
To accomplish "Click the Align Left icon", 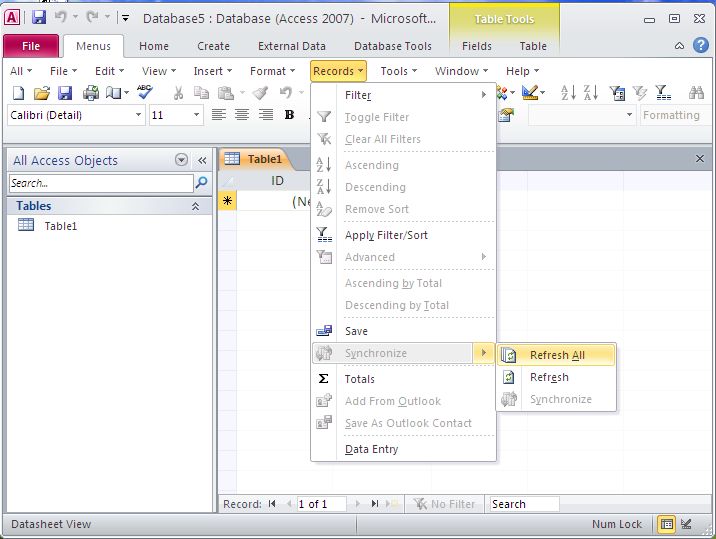I will coord(219,115).
